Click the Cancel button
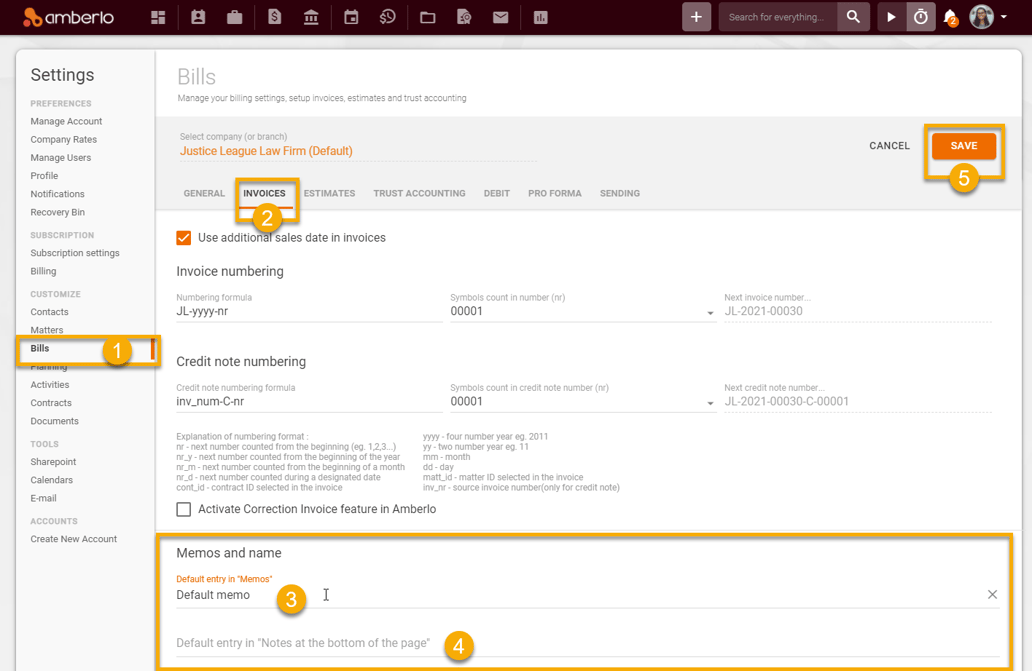 coord(889,145)
